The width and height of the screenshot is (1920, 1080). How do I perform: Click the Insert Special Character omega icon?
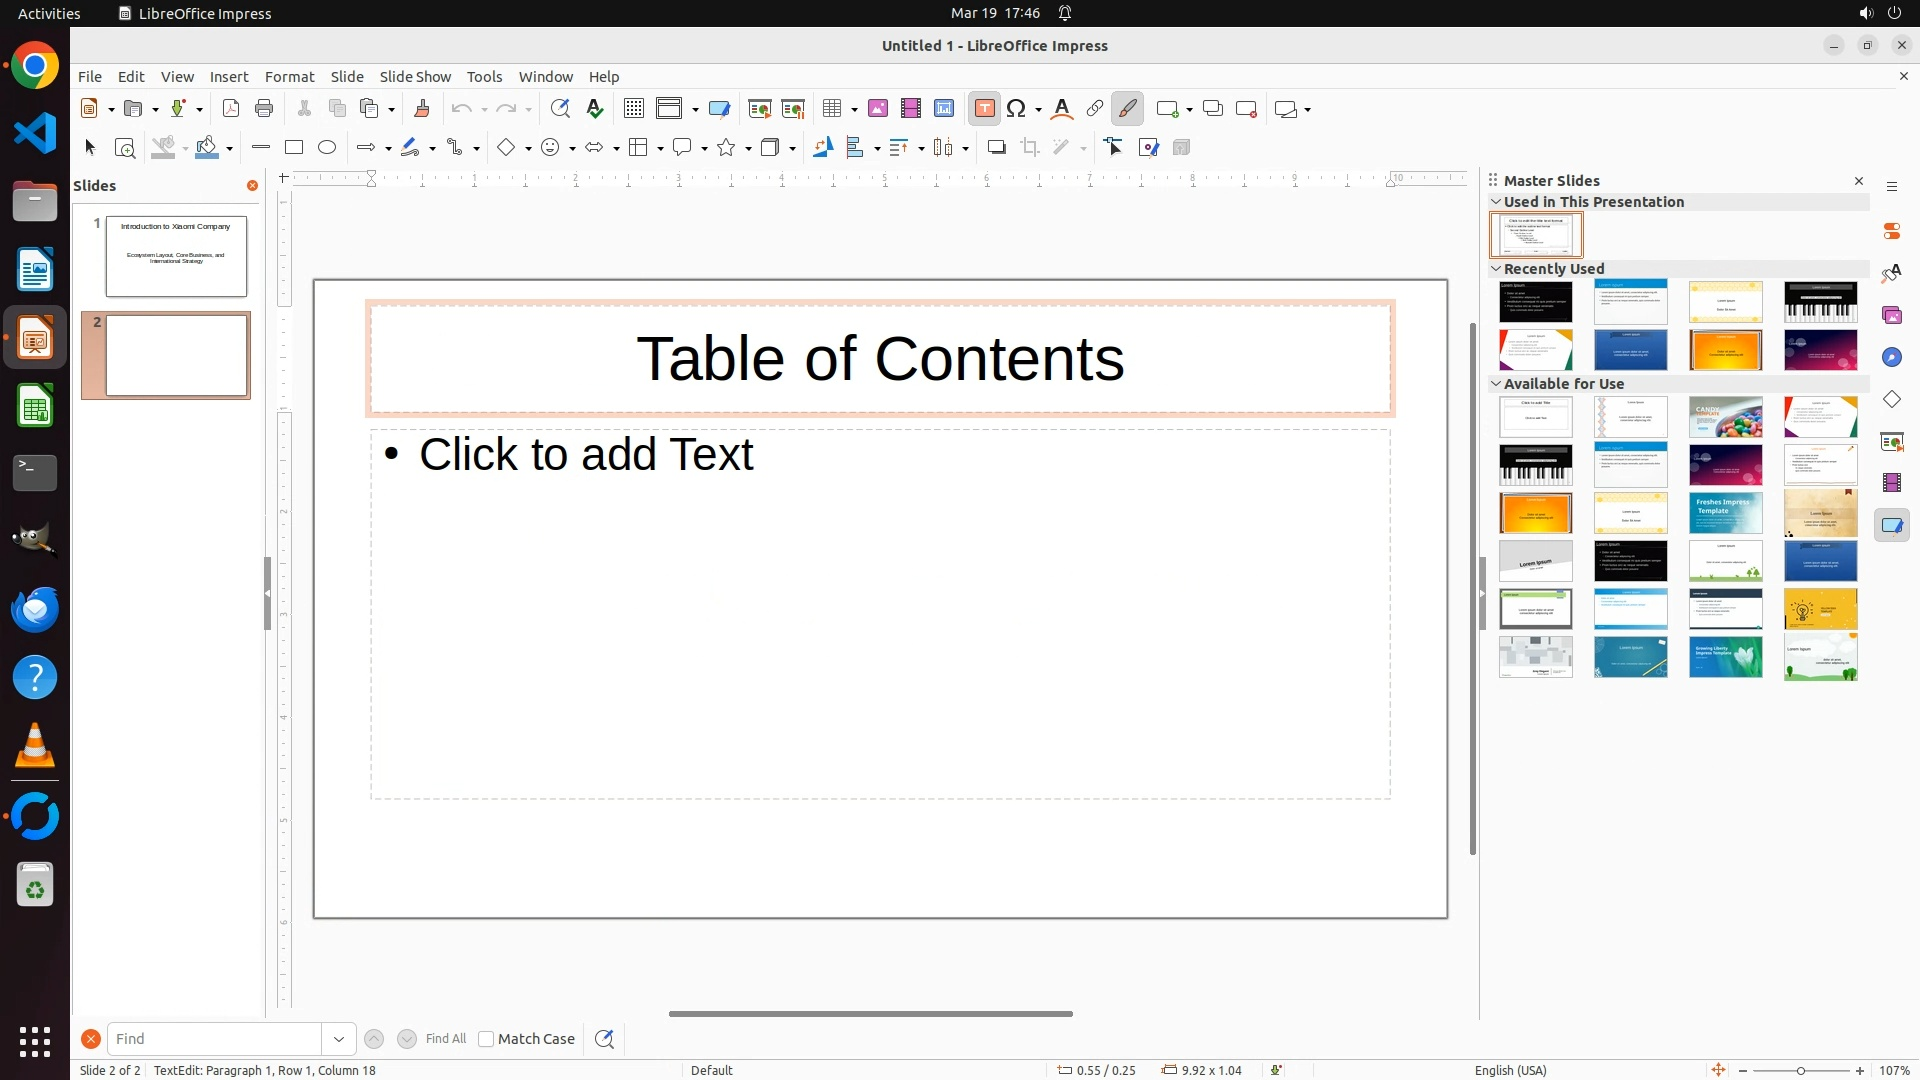click(x=1017, y=109)
